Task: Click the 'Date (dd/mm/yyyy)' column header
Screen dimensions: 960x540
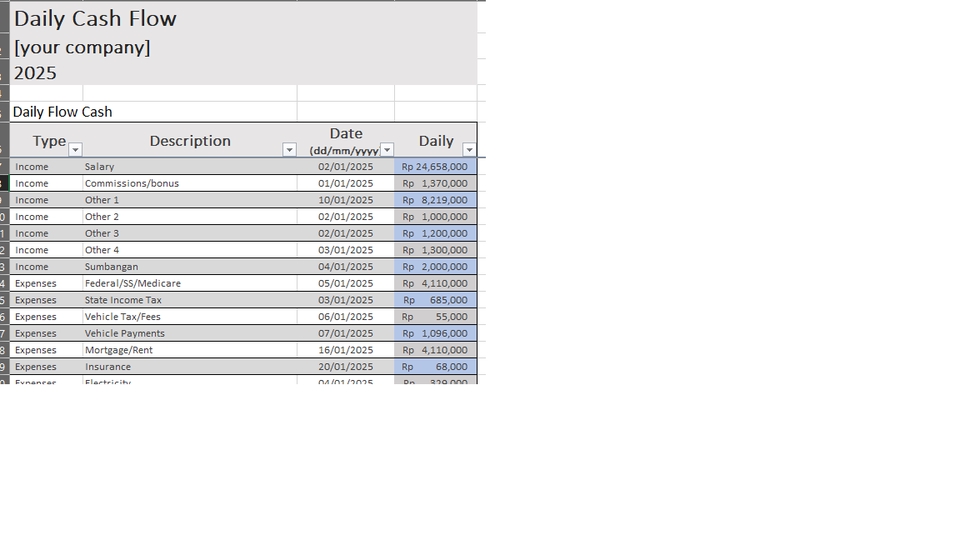Action: point(346,140)
